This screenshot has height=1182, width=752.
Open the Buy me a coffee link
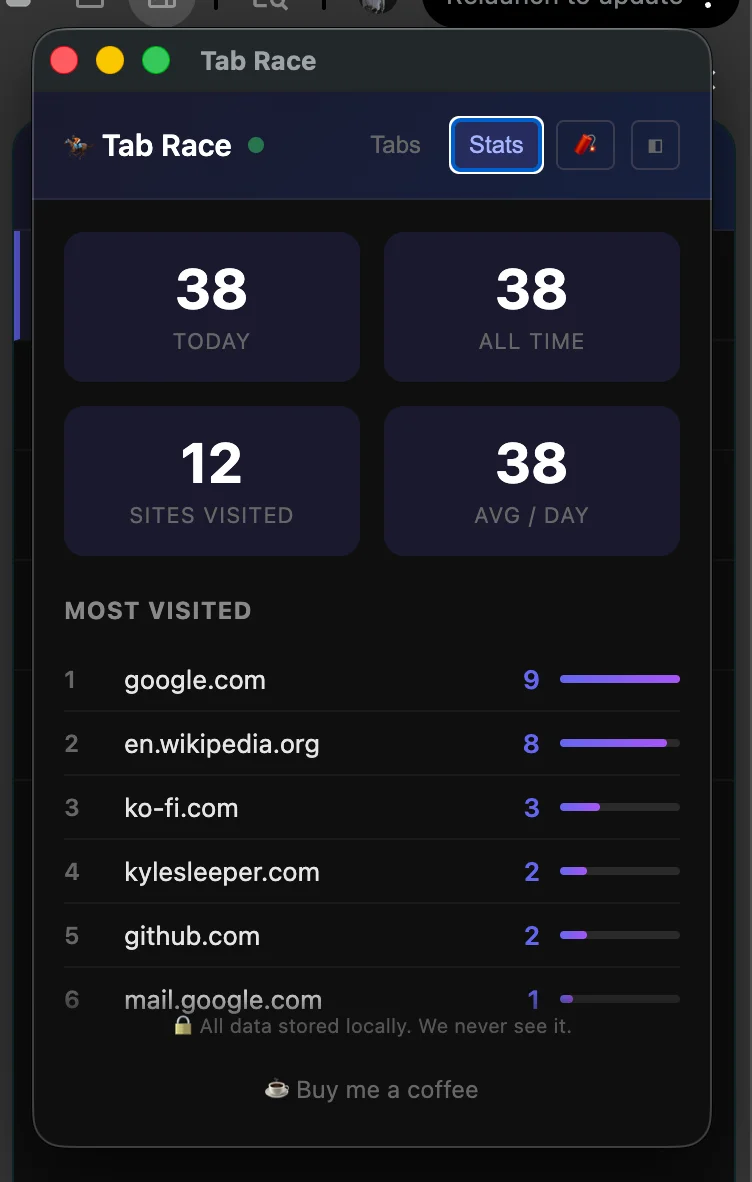click(371, 1089)
